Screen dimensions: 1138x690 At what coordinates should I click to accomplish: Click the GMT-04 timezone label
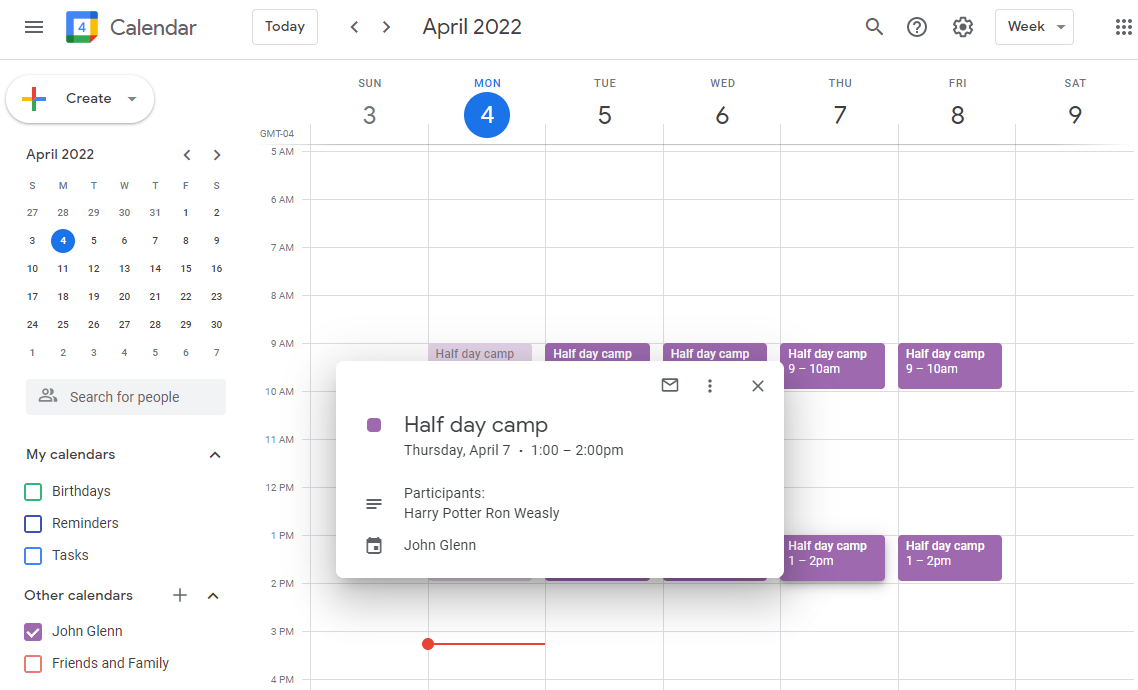(x=277, y=134)
